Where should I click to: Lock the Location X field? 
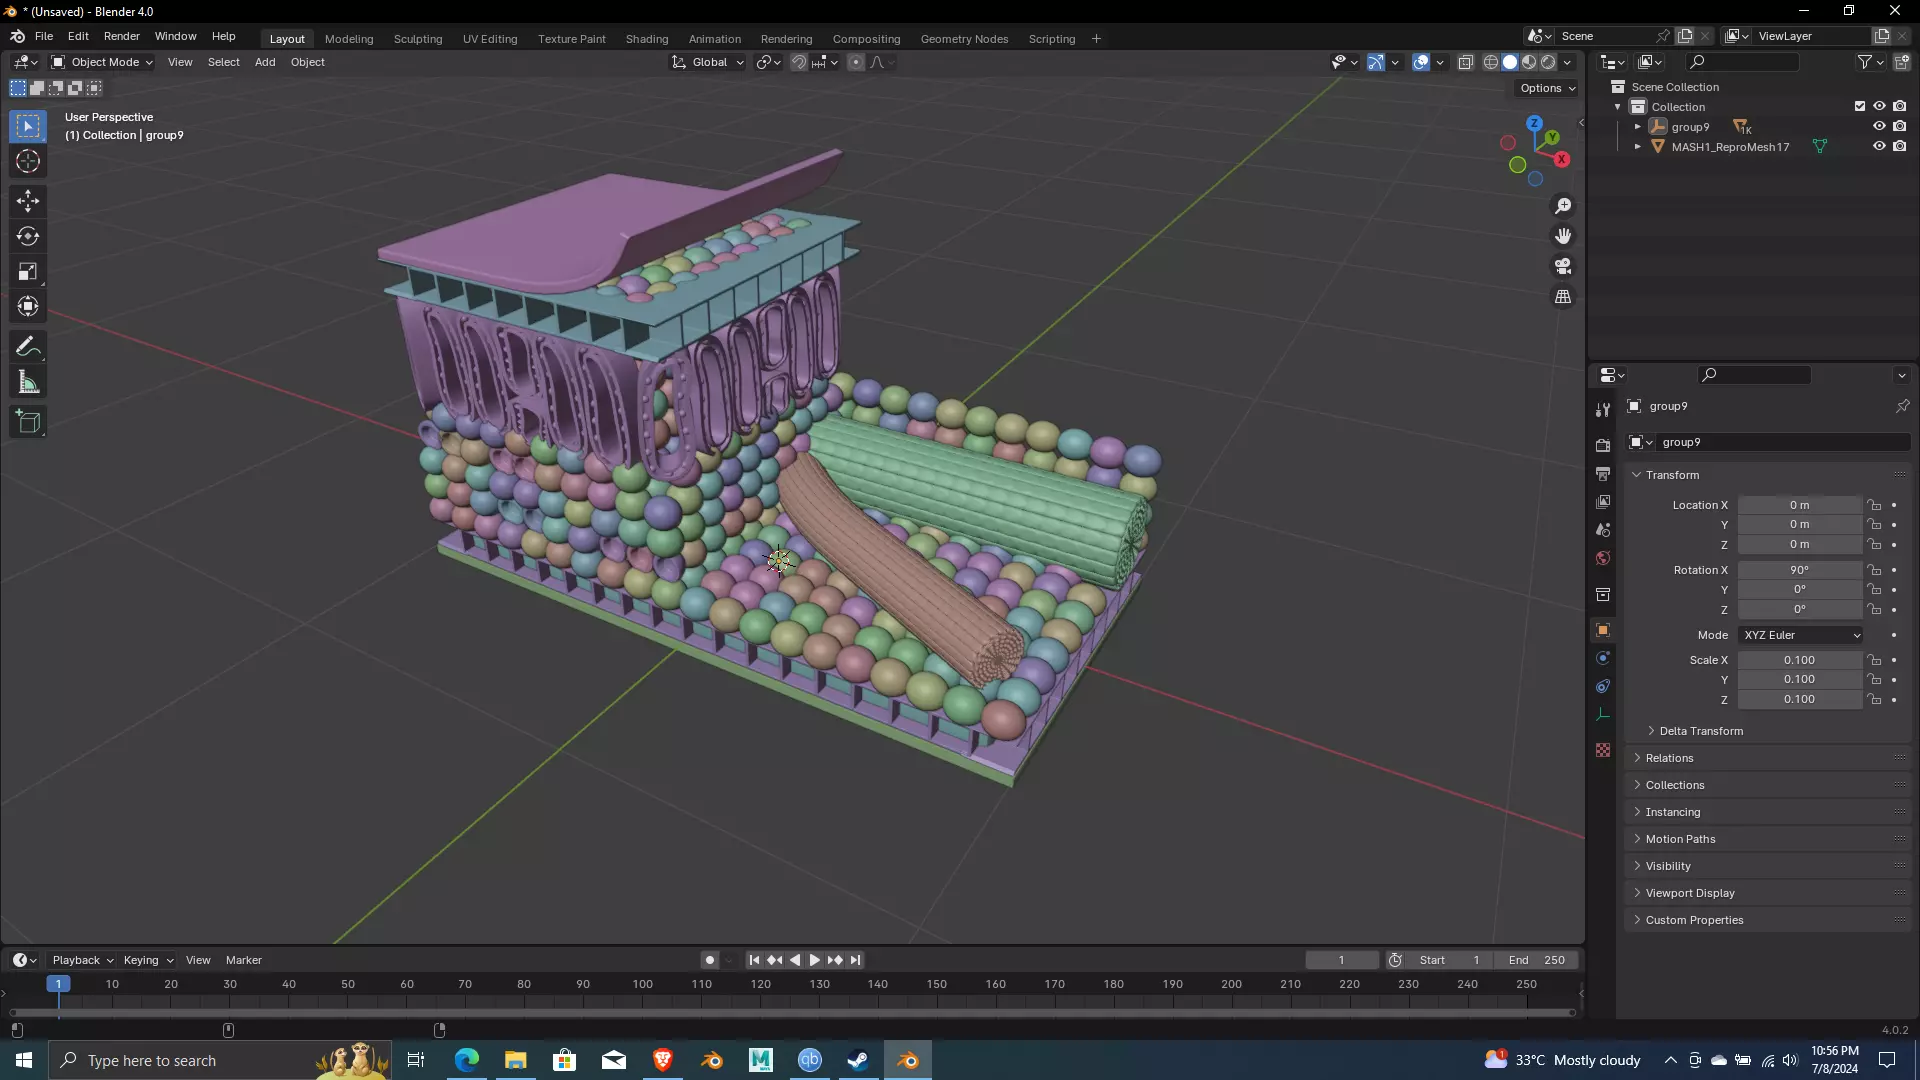[1875, 505]
